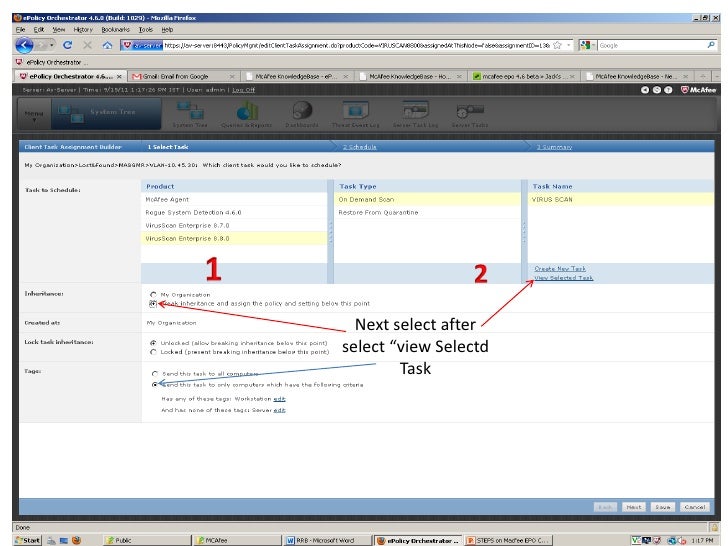
Task: Select Rogue System Detection 4.6.0 product
Action: 234,212
